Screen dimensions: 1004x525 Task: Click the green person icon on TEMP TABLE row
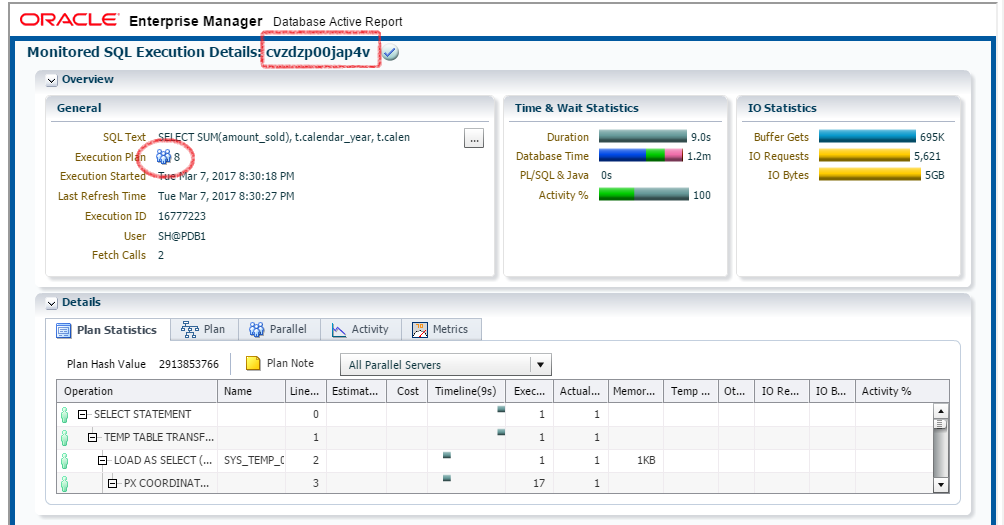coord(65,437)
